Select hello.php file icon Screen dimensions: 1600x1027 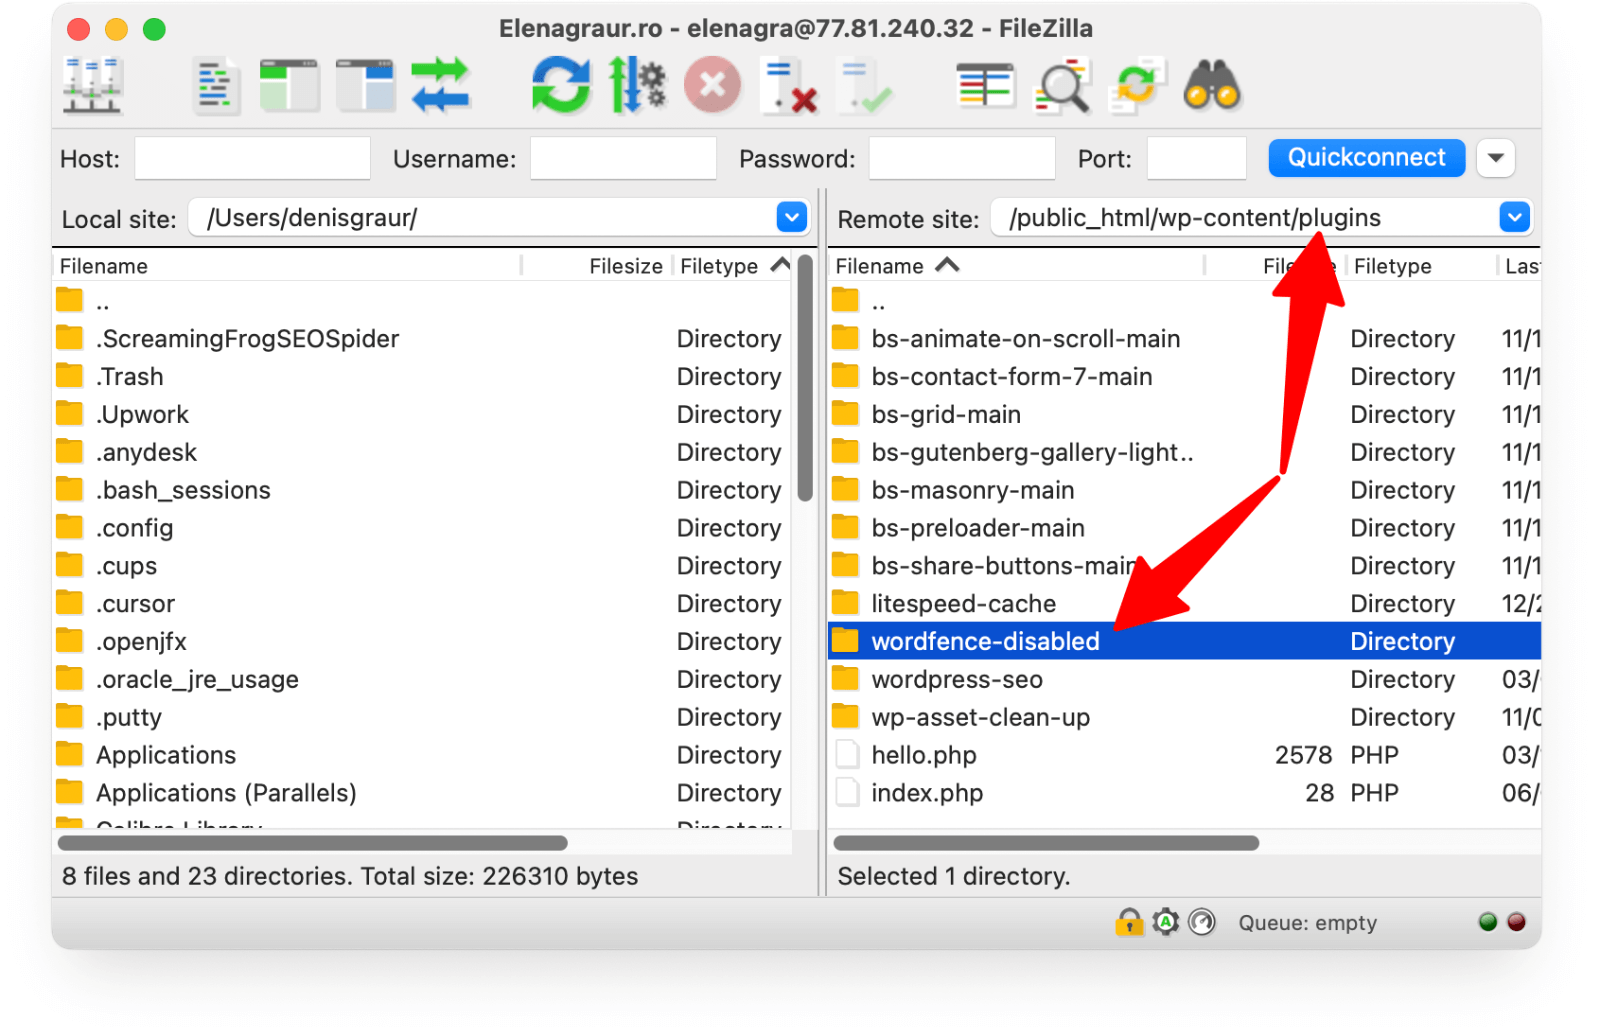846,754
